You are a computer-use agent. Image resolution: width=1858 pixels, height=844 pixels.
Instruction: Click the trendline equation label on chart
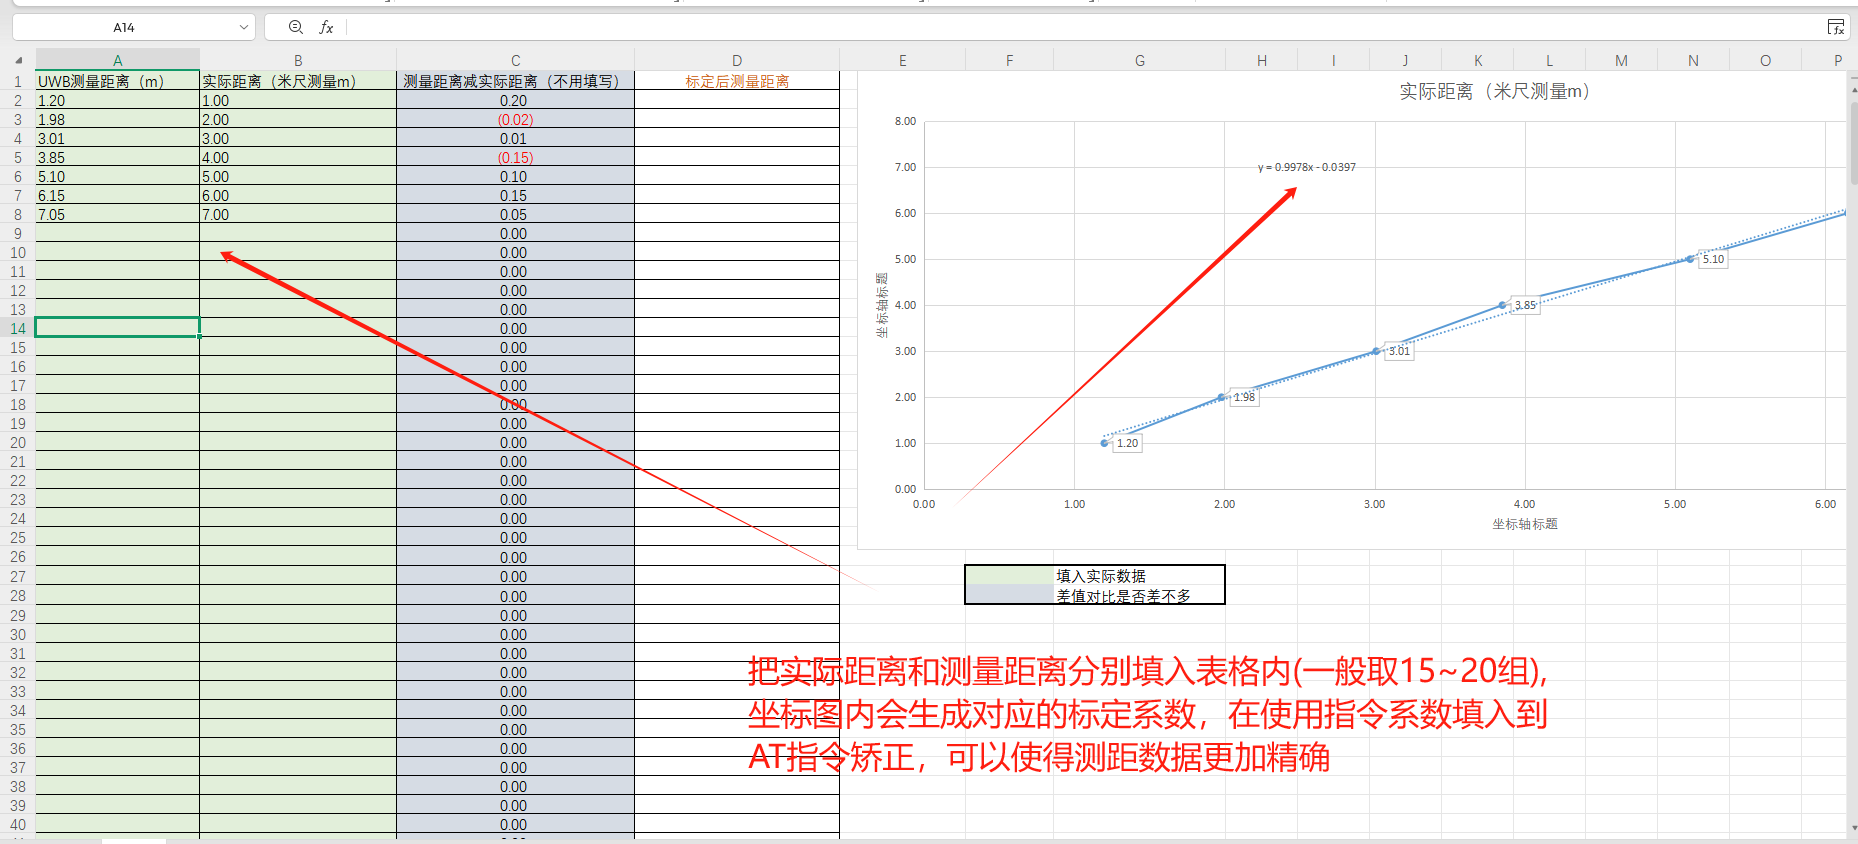click(x=1306, y=167)
